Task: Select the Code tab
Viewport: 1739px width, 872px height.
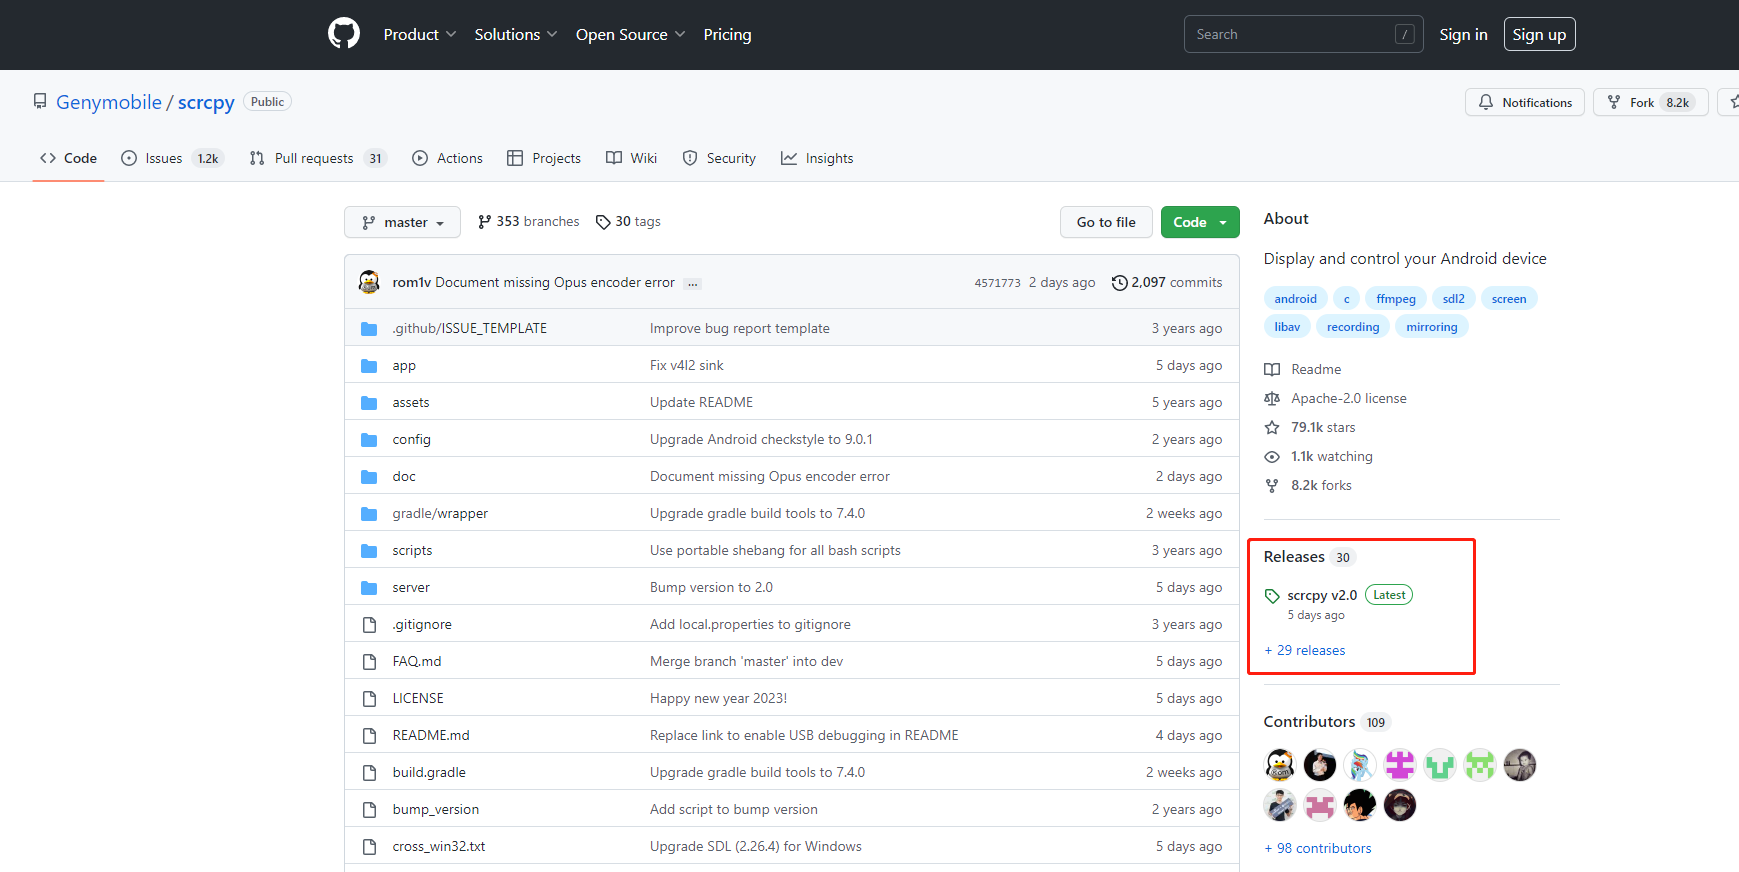Action: point(68,158)
